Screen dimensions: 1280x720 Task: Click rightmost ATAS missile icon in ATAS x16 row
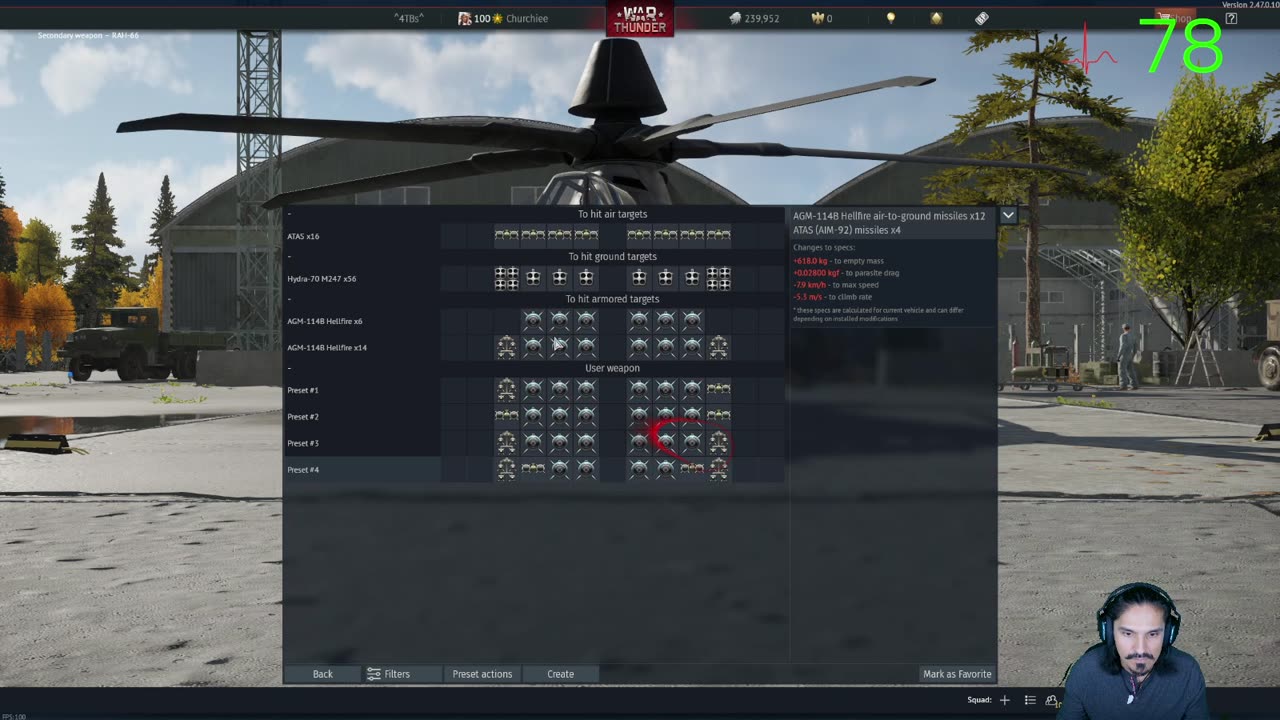718,236
